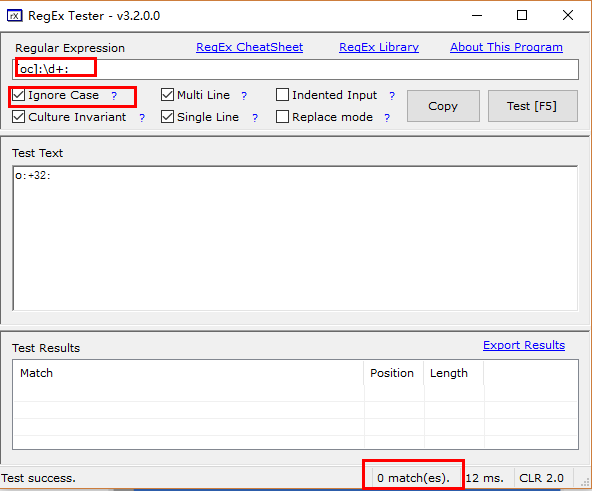Screen dimensions: 592x491
Task: Select the Position column header
Action: (393, 373)
